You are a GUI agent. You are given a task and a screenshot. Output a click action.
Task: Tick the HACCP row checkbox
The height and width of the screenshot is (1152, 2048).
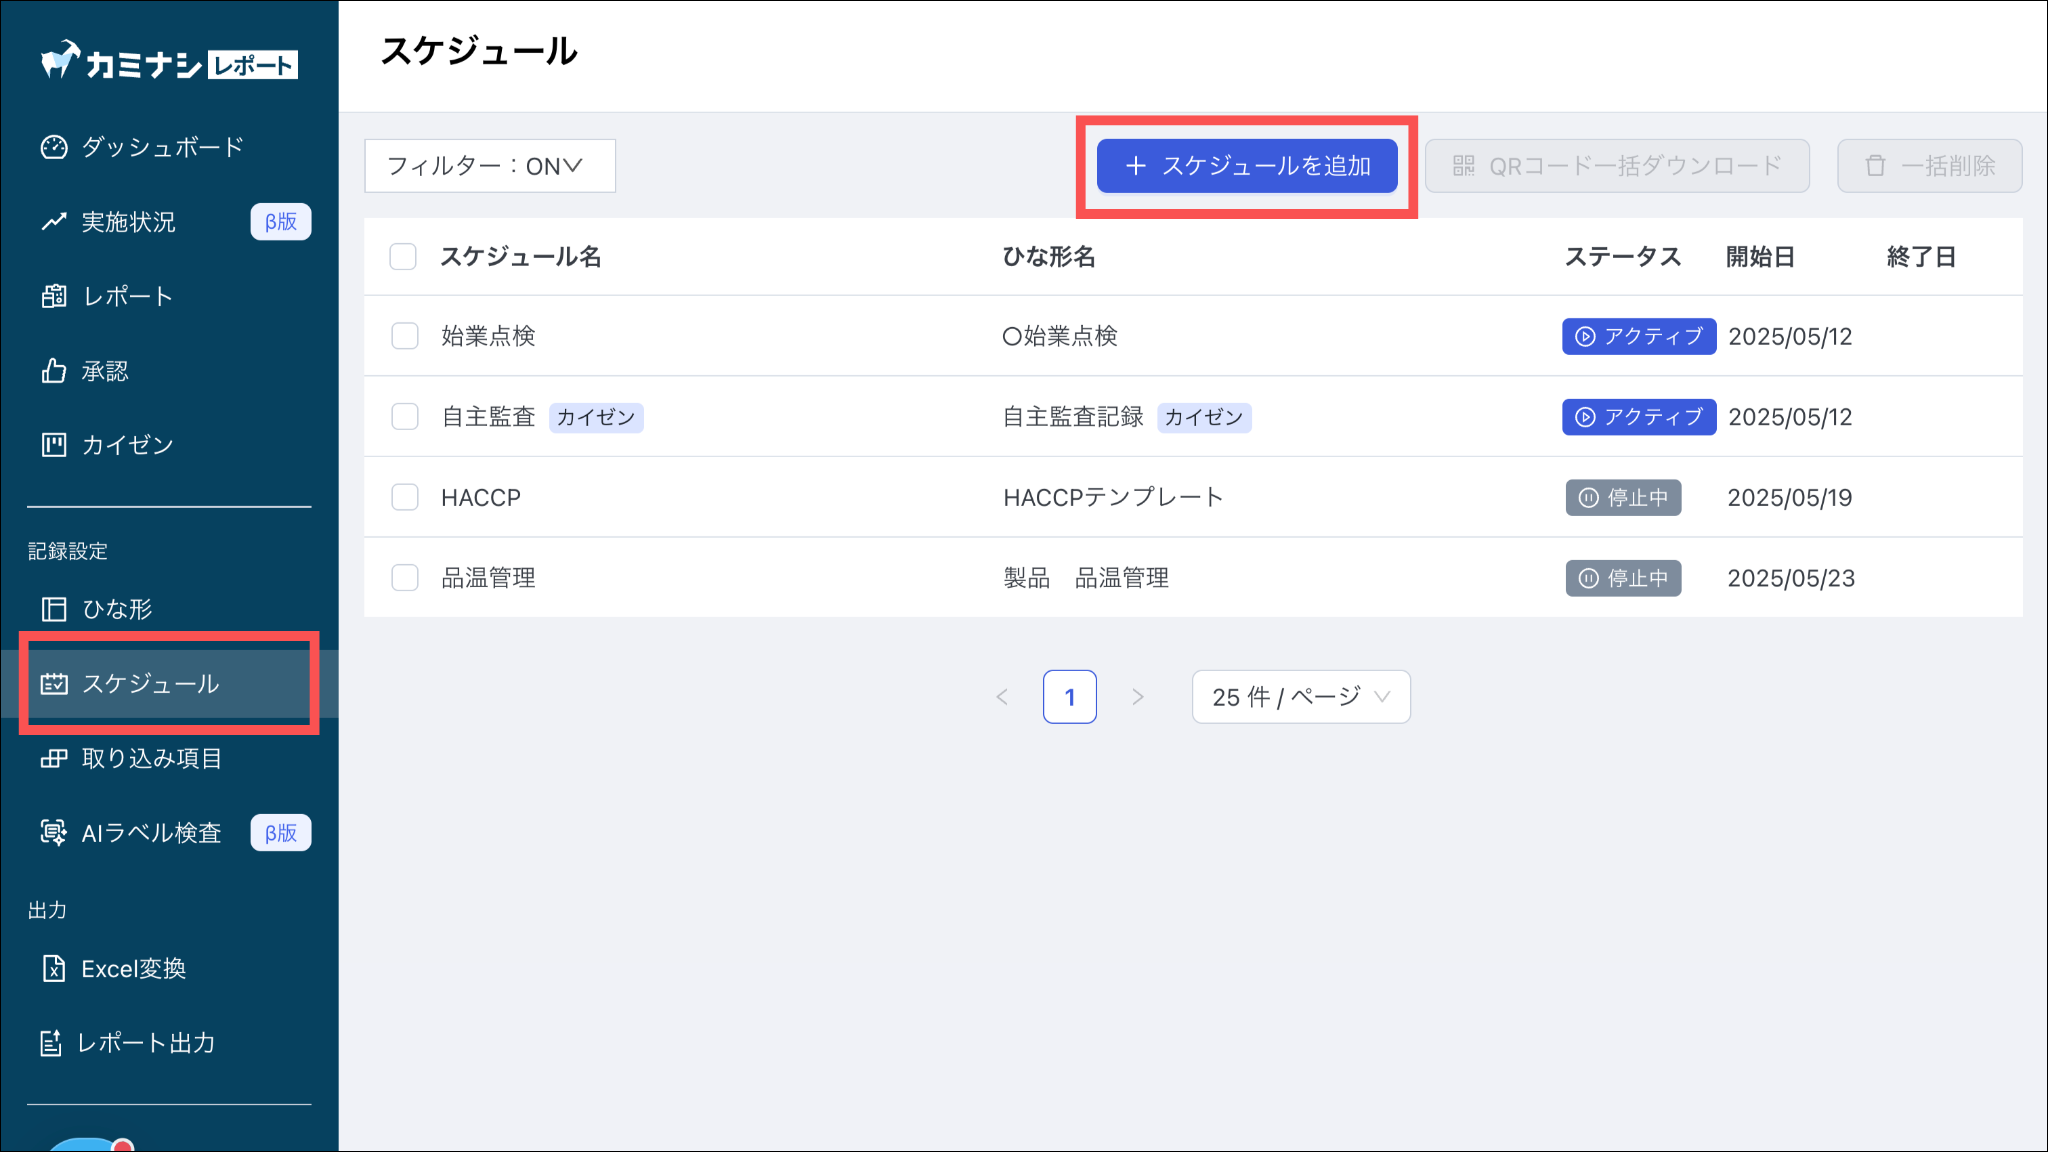pyautogui.click(x=405, y=497)
